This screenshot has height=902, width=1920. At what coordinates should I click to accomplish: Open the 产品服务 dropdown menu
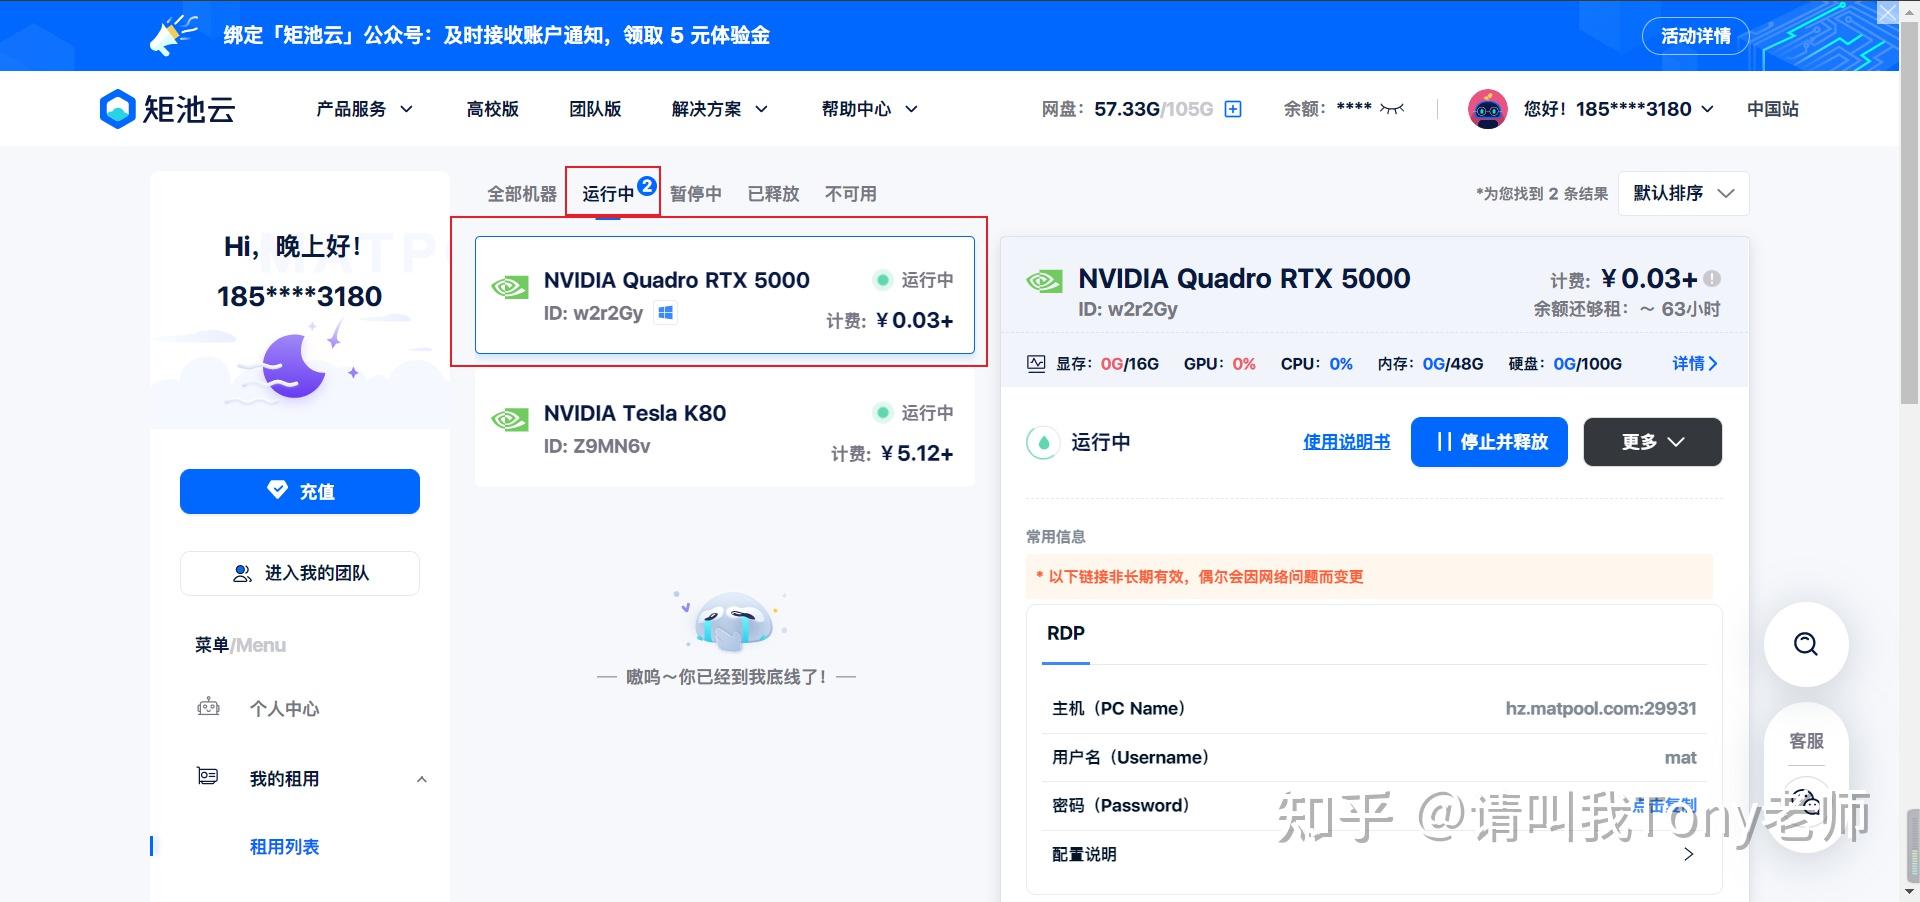(364, 109)
